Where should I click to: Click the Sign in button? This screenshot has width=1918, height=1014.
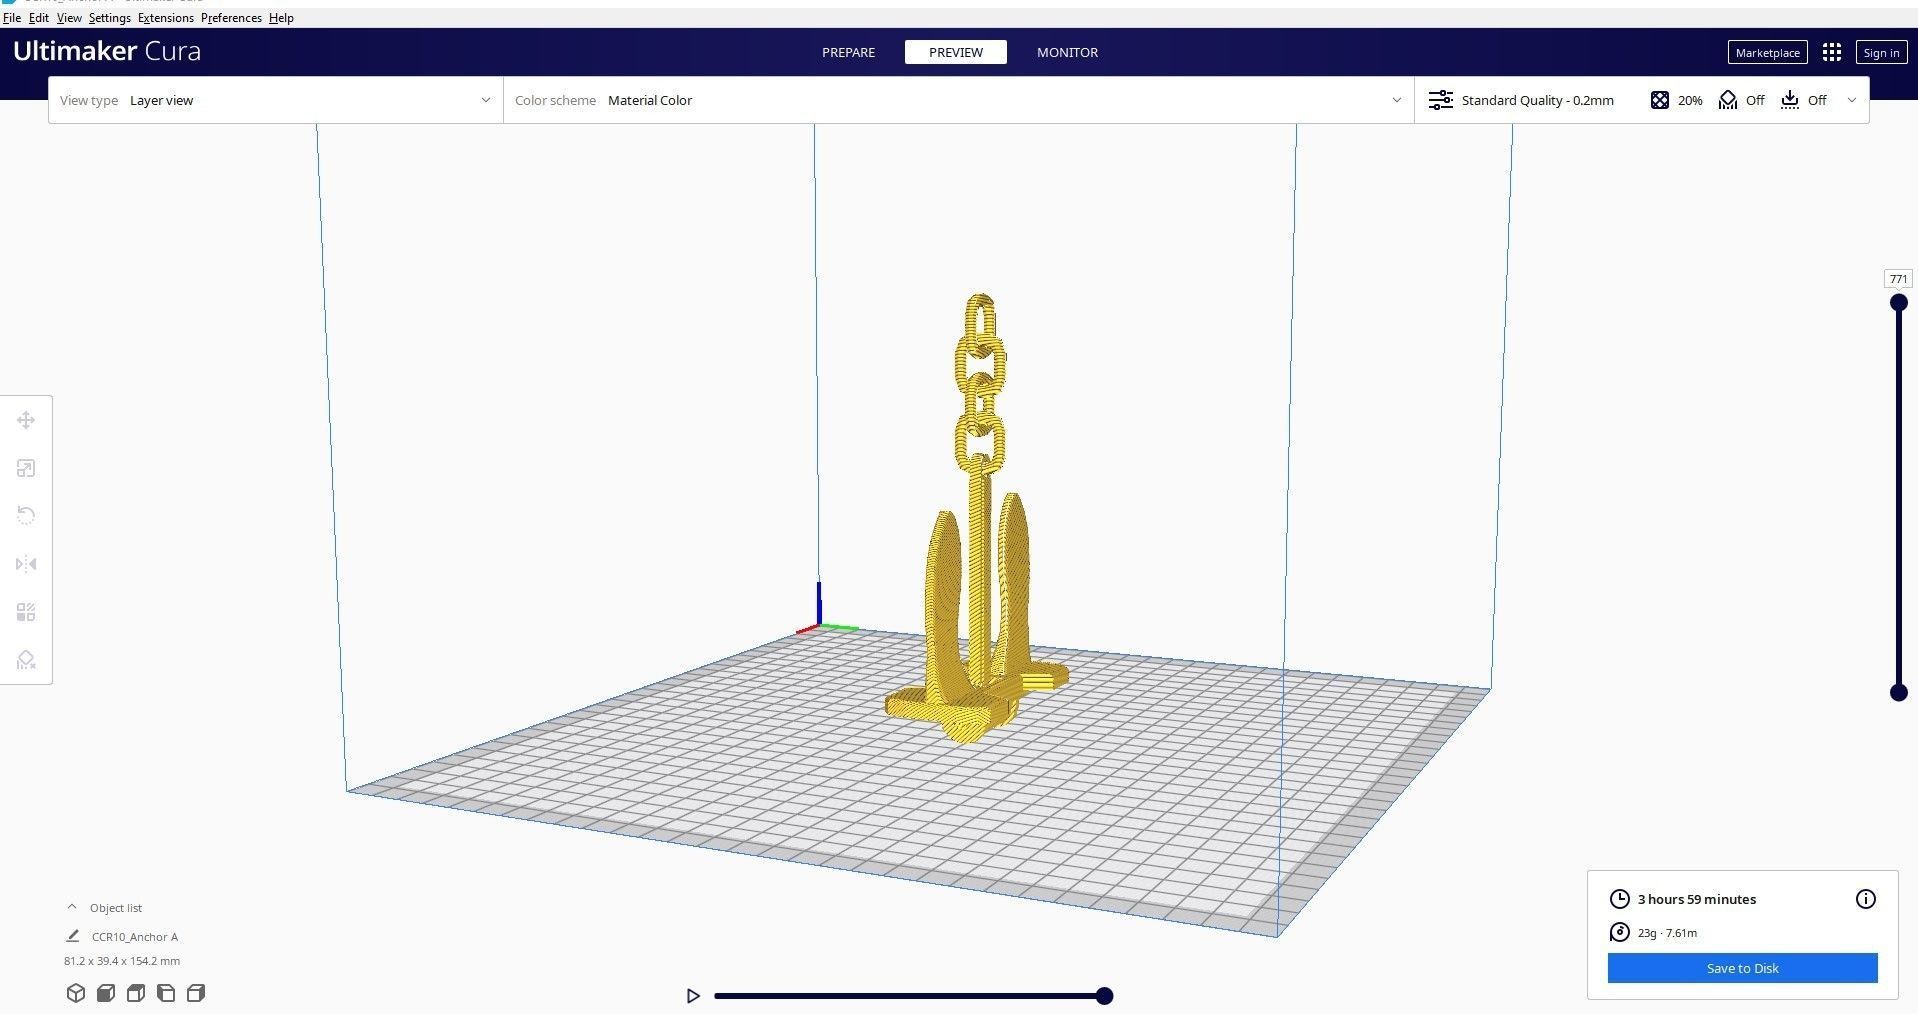coord(1881,53)
